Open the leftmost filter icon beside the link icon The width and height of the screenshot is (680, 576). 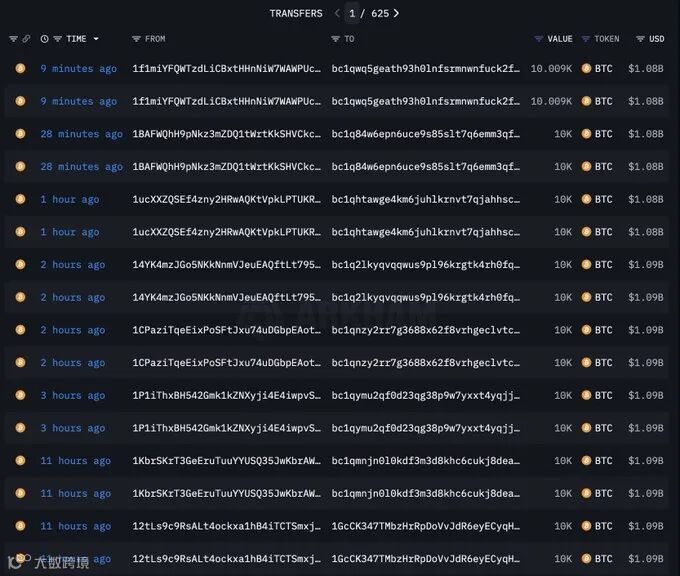13,39
